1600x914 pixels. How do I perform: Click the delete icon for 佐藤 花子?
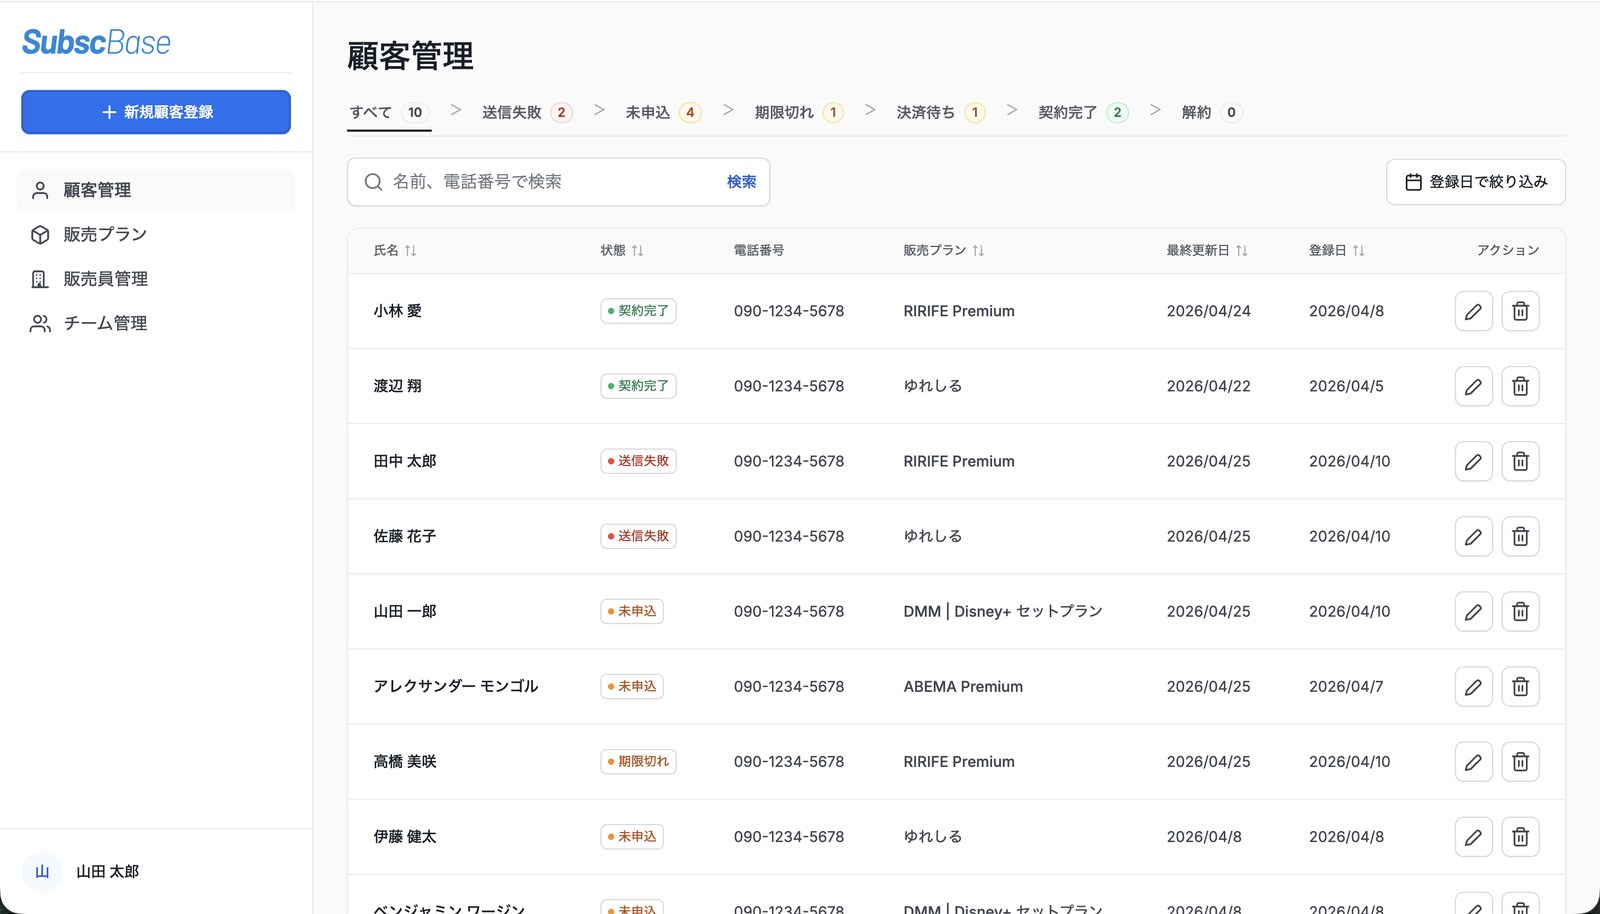1520,536
